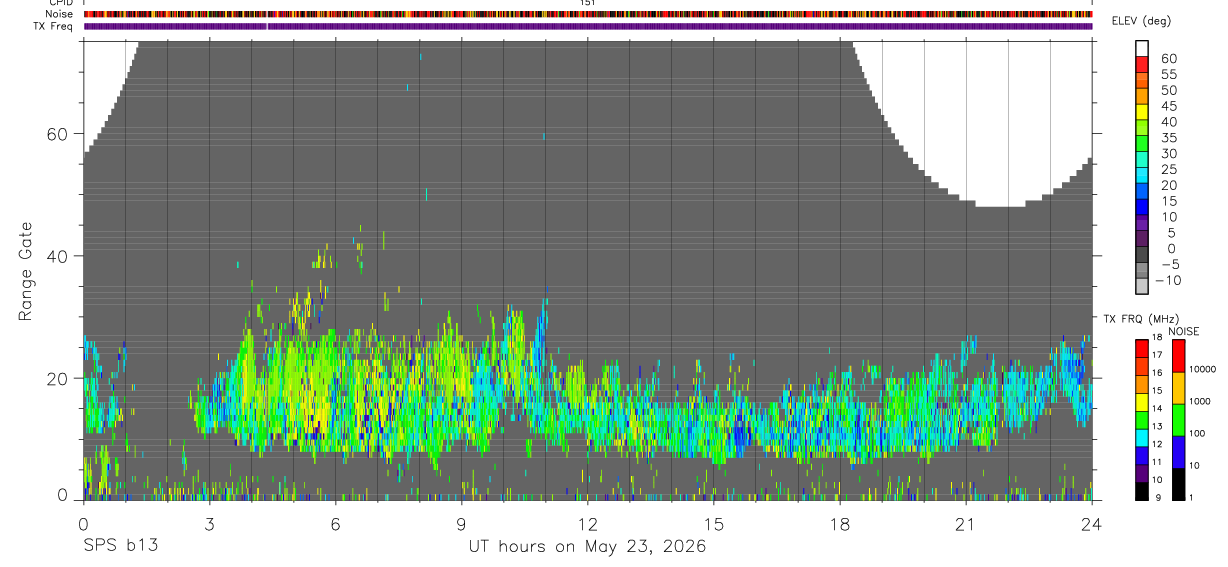Select the "ELEV (deg)" legend title
Screen dimensions: 1228x567
pos(1142,21)
